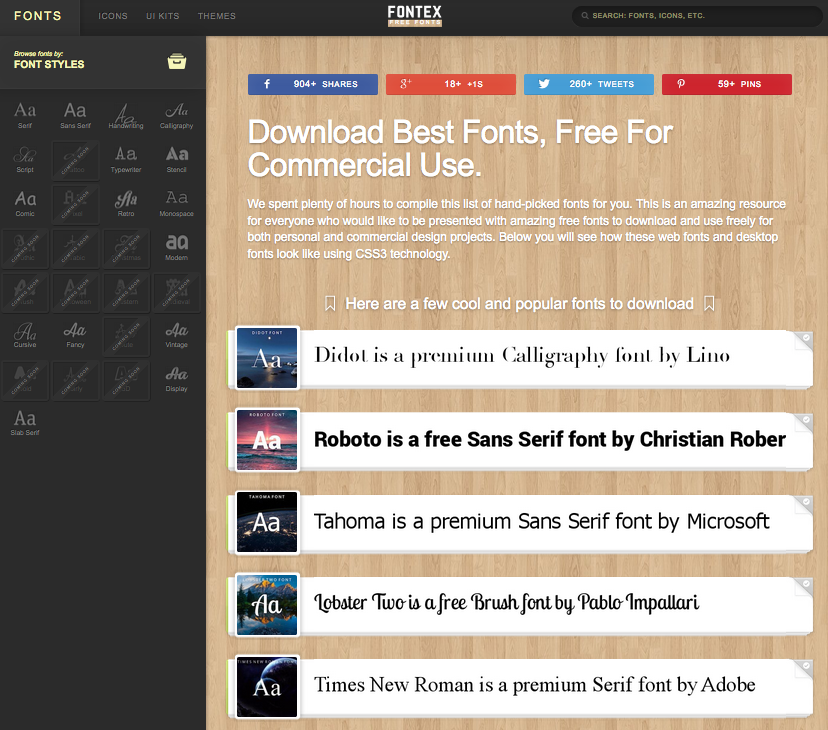Viewport: 828px width, 730px height.
Task: Click the corner check mark on Roboto row
Action: [806, 419]
